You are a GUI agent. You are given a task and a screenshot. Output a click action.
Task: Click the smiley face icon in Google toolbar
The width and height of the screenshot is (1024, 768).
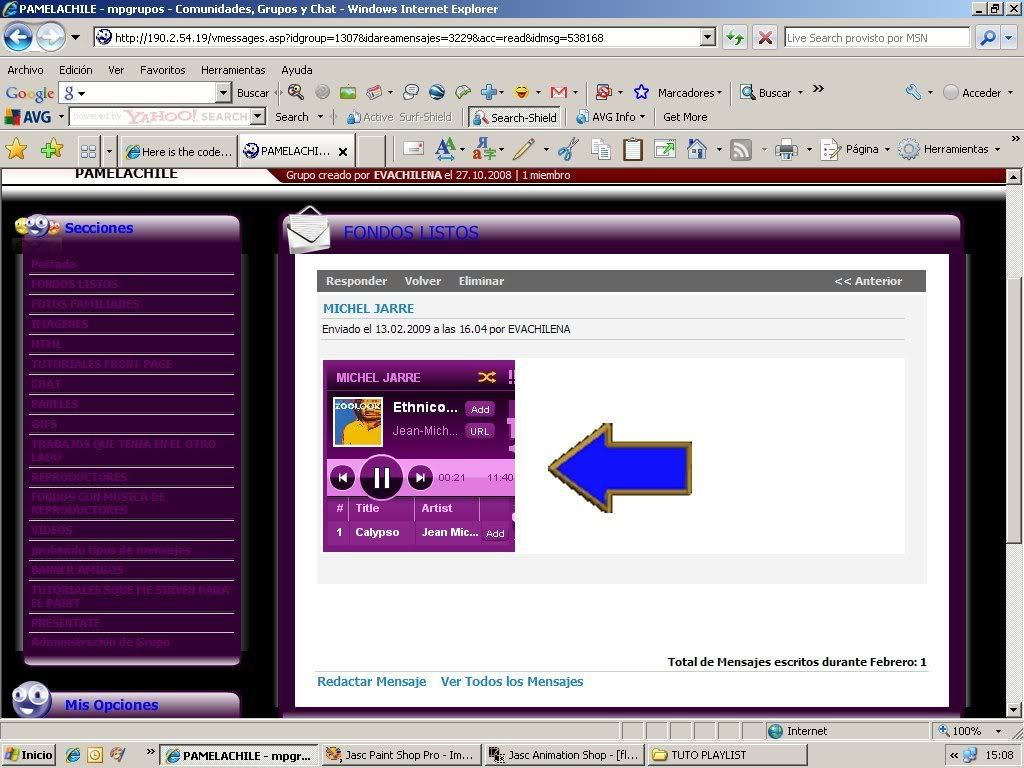(521, 93)
